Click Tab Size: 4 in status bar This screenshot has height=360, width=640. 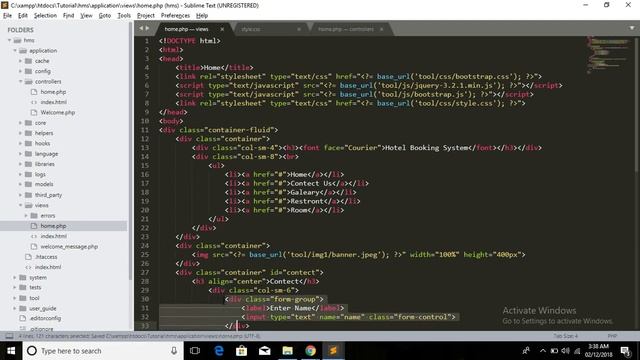pos(565,336)
